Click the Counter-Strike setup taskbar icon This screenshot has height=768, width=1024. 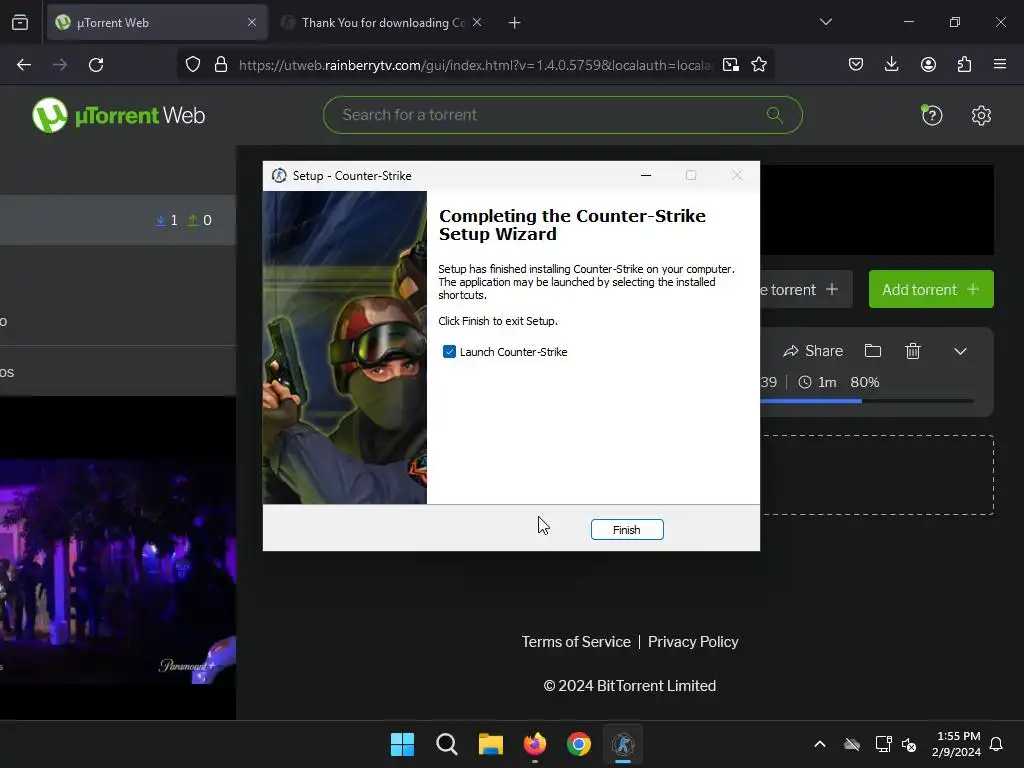click(623, 744)
